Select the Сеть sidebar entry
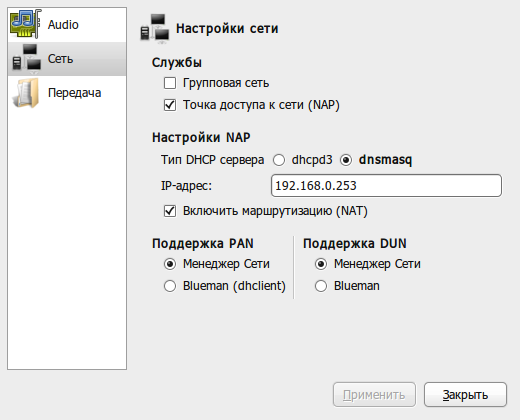Viewport: 520px width, 420px height. pyautogui.click(x=67, y=59)
